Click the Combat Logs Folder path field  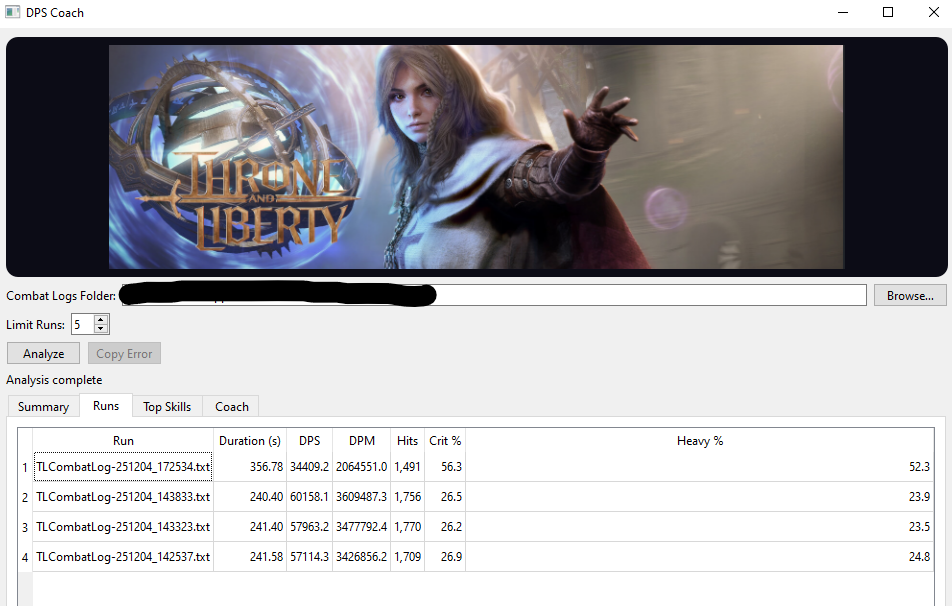point(494,295)
